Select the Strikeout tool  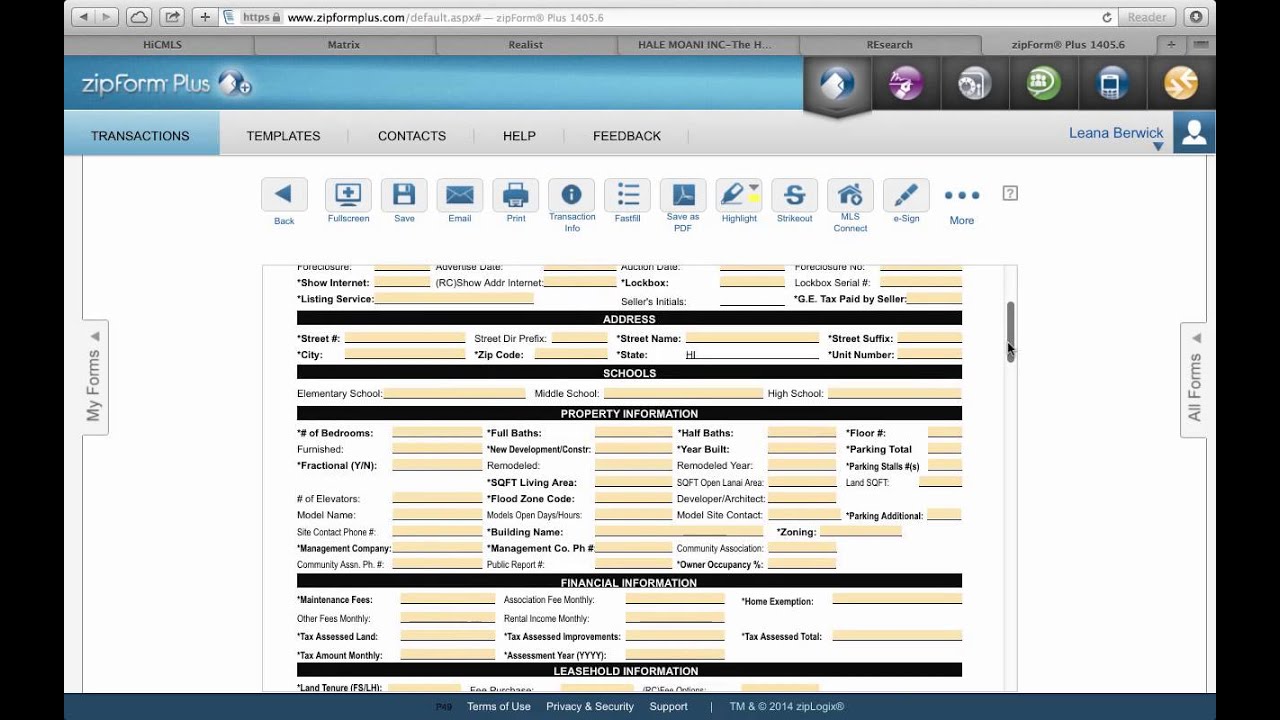coord(795,195)
